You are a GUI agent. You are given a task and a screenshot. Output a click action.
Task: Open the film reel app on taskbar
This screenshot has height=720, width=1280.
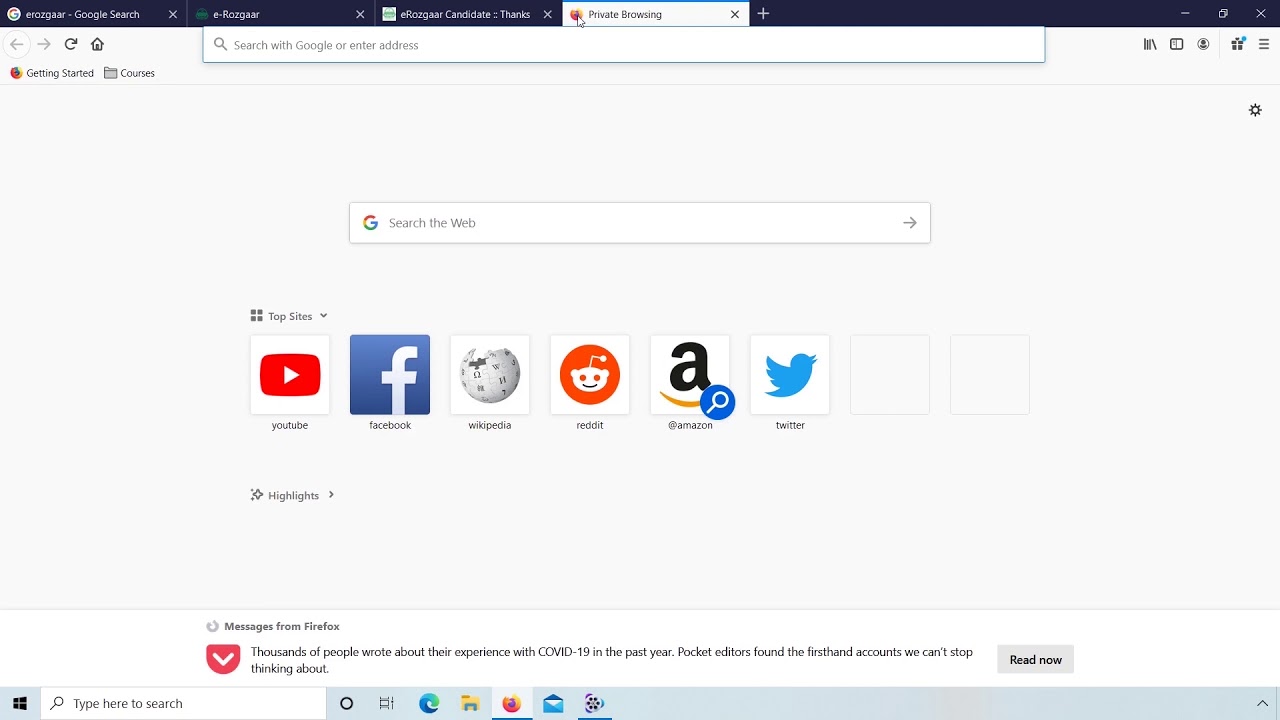[594, 704]
